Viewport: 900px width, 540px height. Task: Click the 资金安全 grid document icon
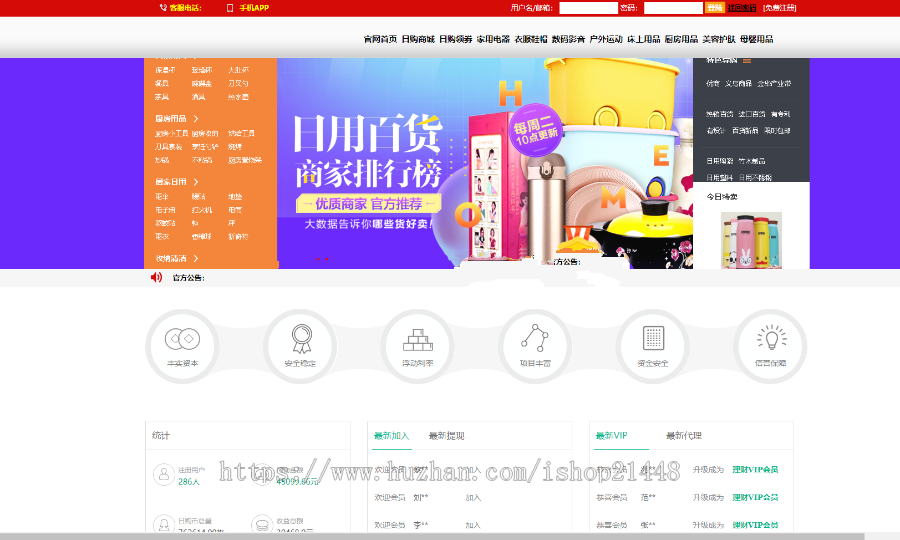(653, 338)
